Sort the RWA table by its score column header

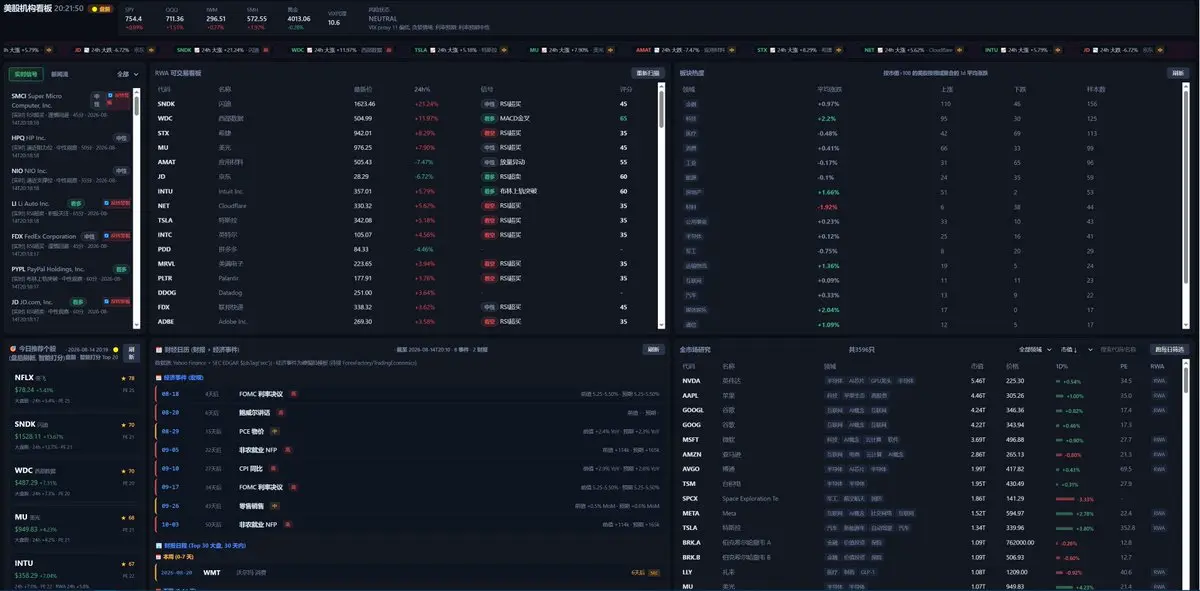pyautogui.click(x=625, y=89)
